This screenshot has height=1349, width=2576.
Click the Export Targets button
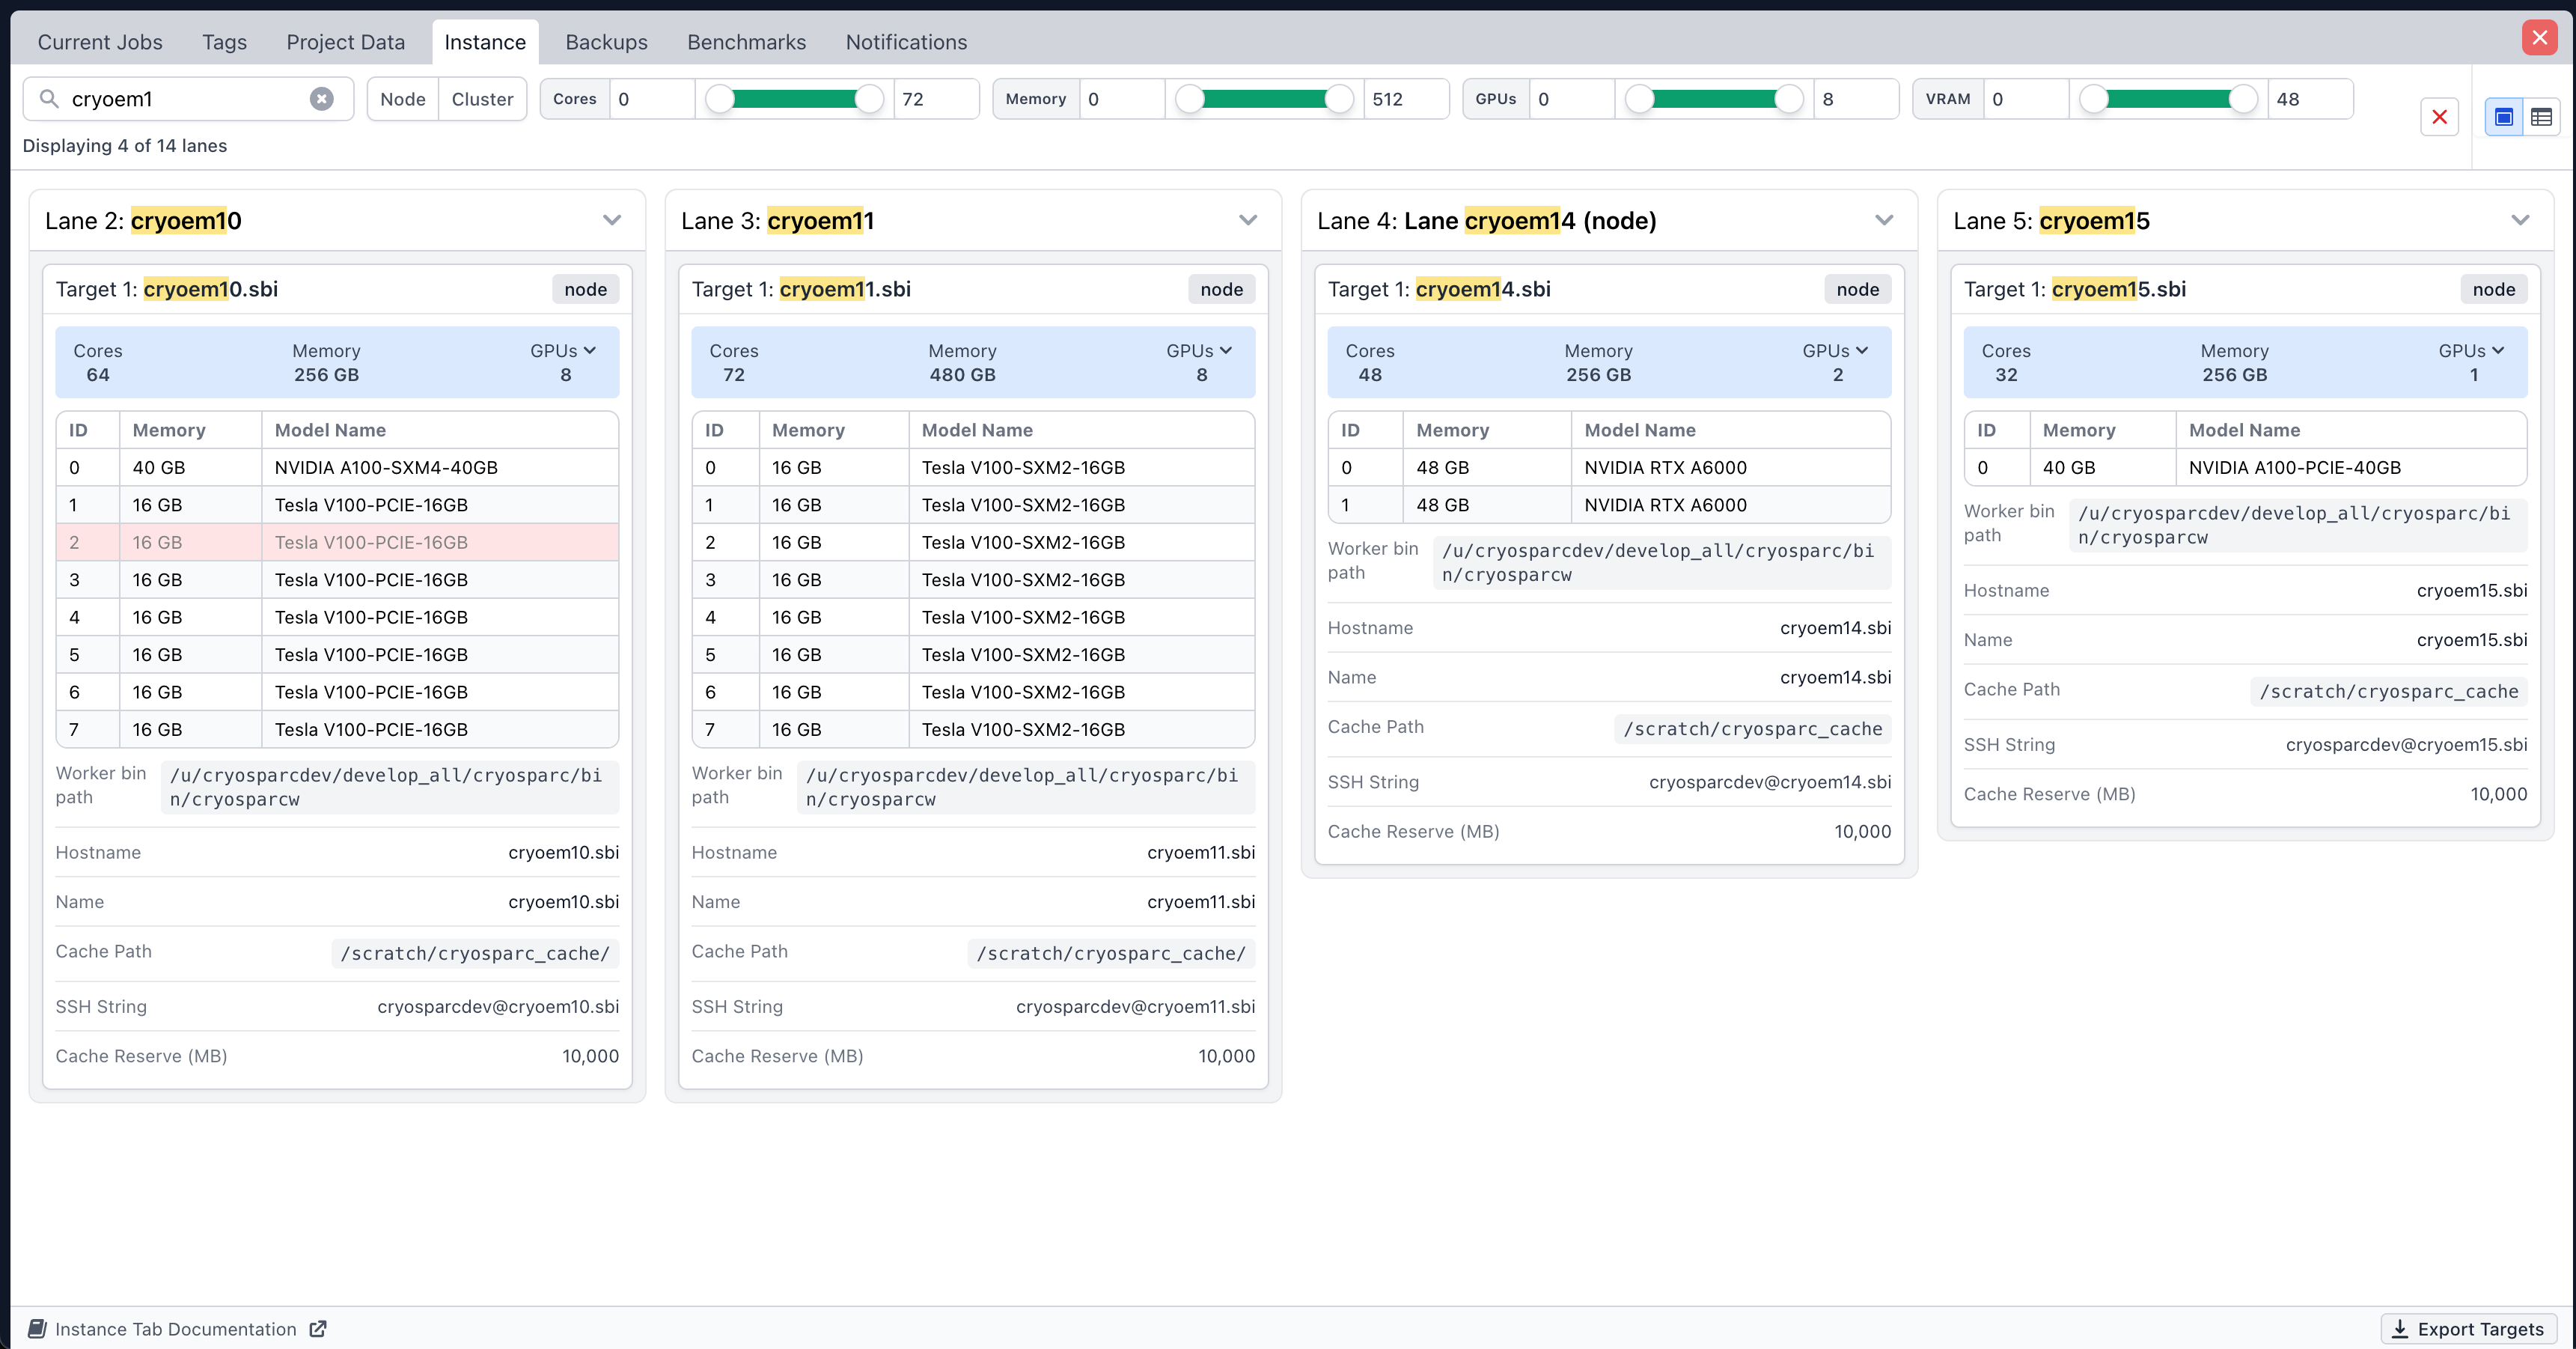[2469, 1329]
